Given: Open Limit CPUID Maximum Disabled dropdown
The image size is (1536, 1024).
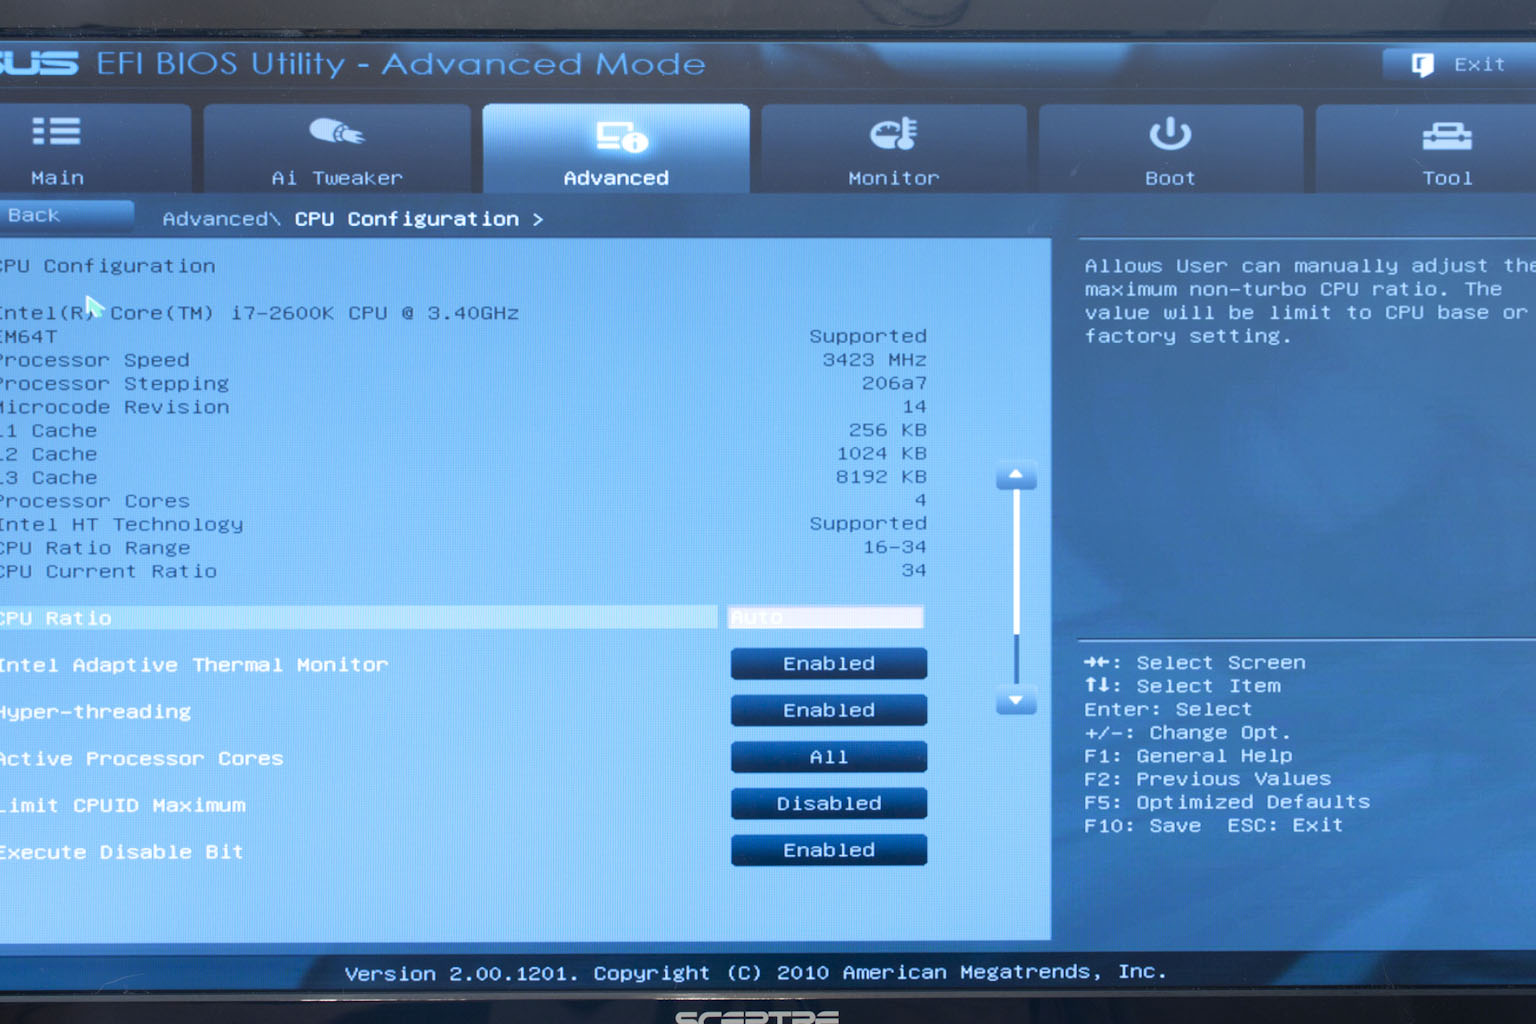Looking at the screenshot, I should click(x=829, y=803).
